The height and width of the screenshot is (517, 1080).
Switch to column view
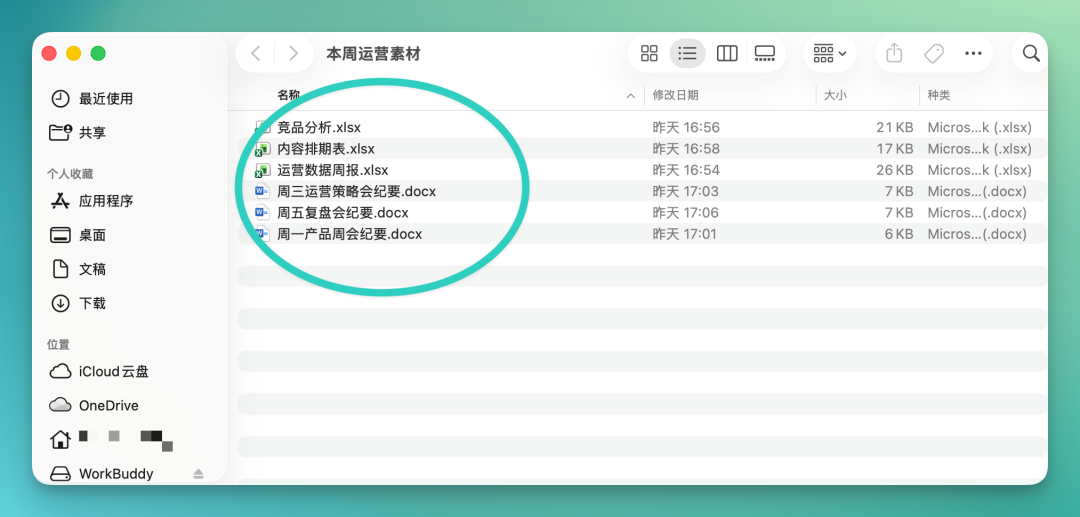pos(727,53)
